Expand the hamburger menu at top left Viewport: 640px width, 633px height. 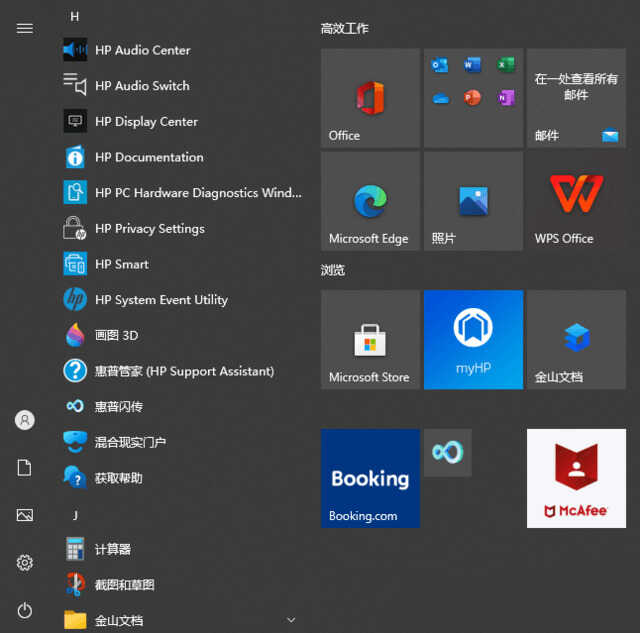[25, 29]
